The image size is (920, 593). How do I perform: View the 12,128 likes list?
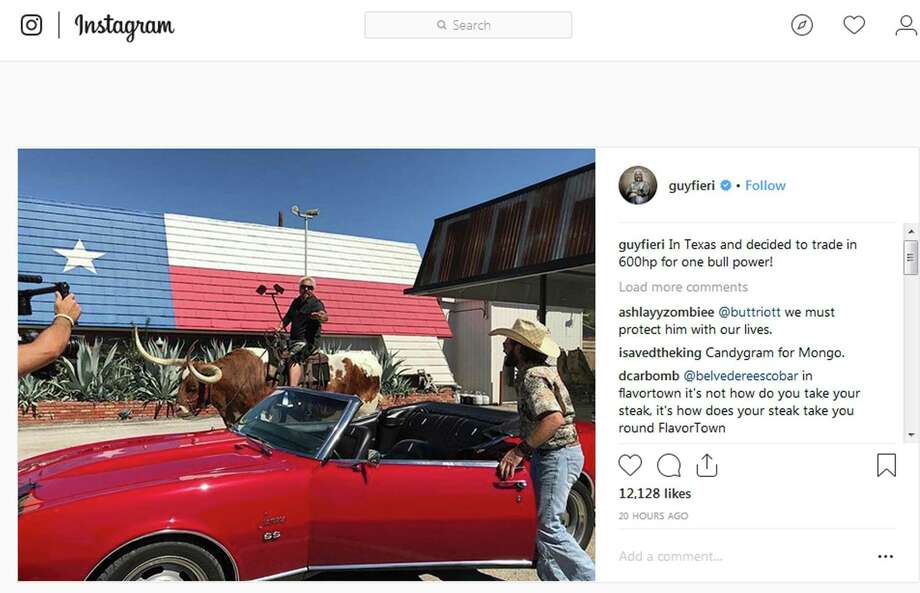tap(655, 493)
